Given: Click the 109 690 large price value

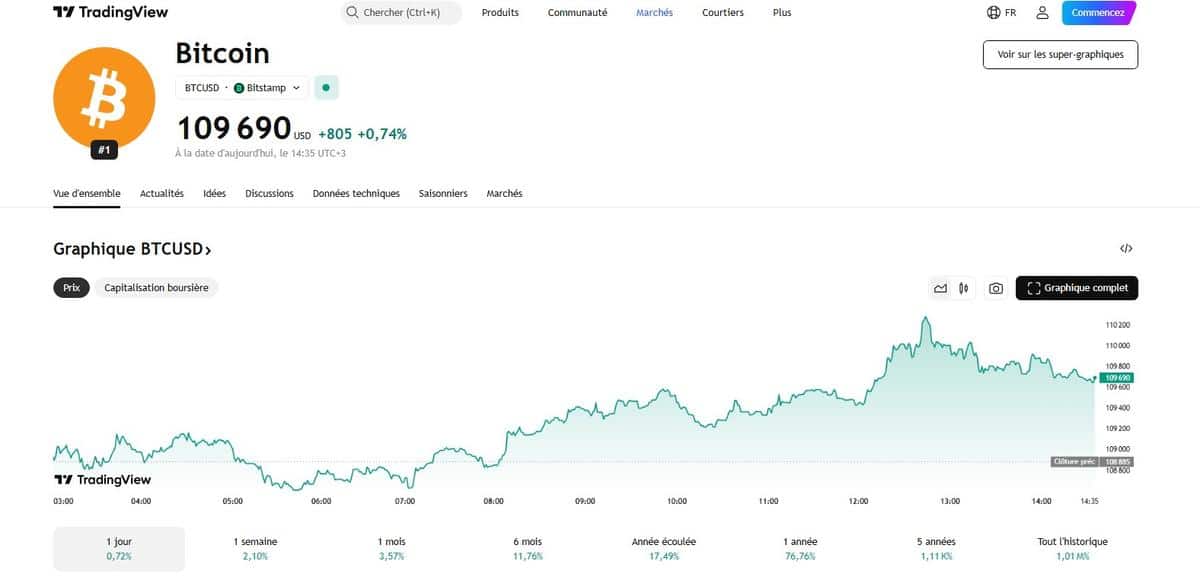Looking at the screenshot, I should coord(234,129).
